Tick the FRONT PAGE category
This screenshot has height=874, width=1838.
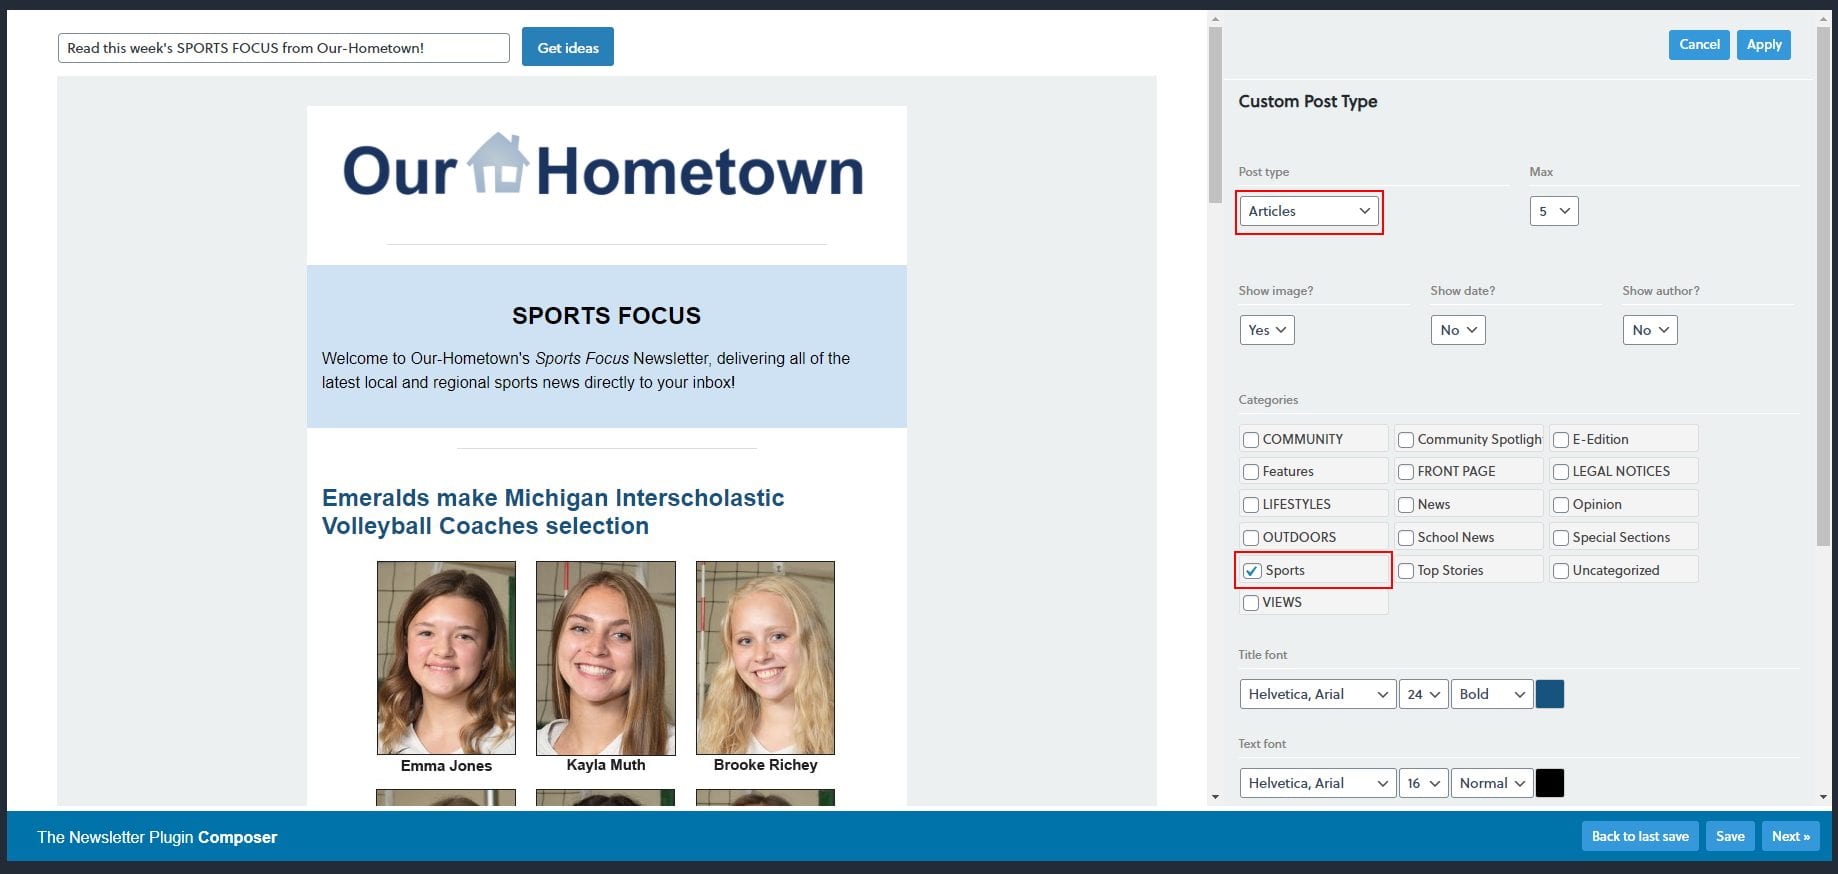(1405, 471)
